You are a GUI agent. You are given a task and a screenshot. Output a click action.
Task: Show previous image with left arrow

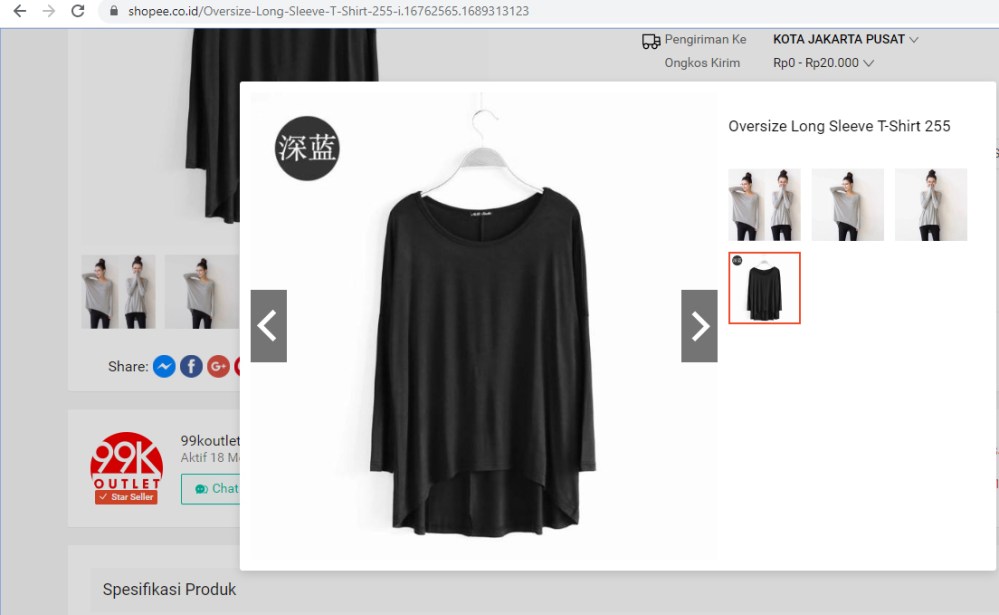click(x=268, y=326)
